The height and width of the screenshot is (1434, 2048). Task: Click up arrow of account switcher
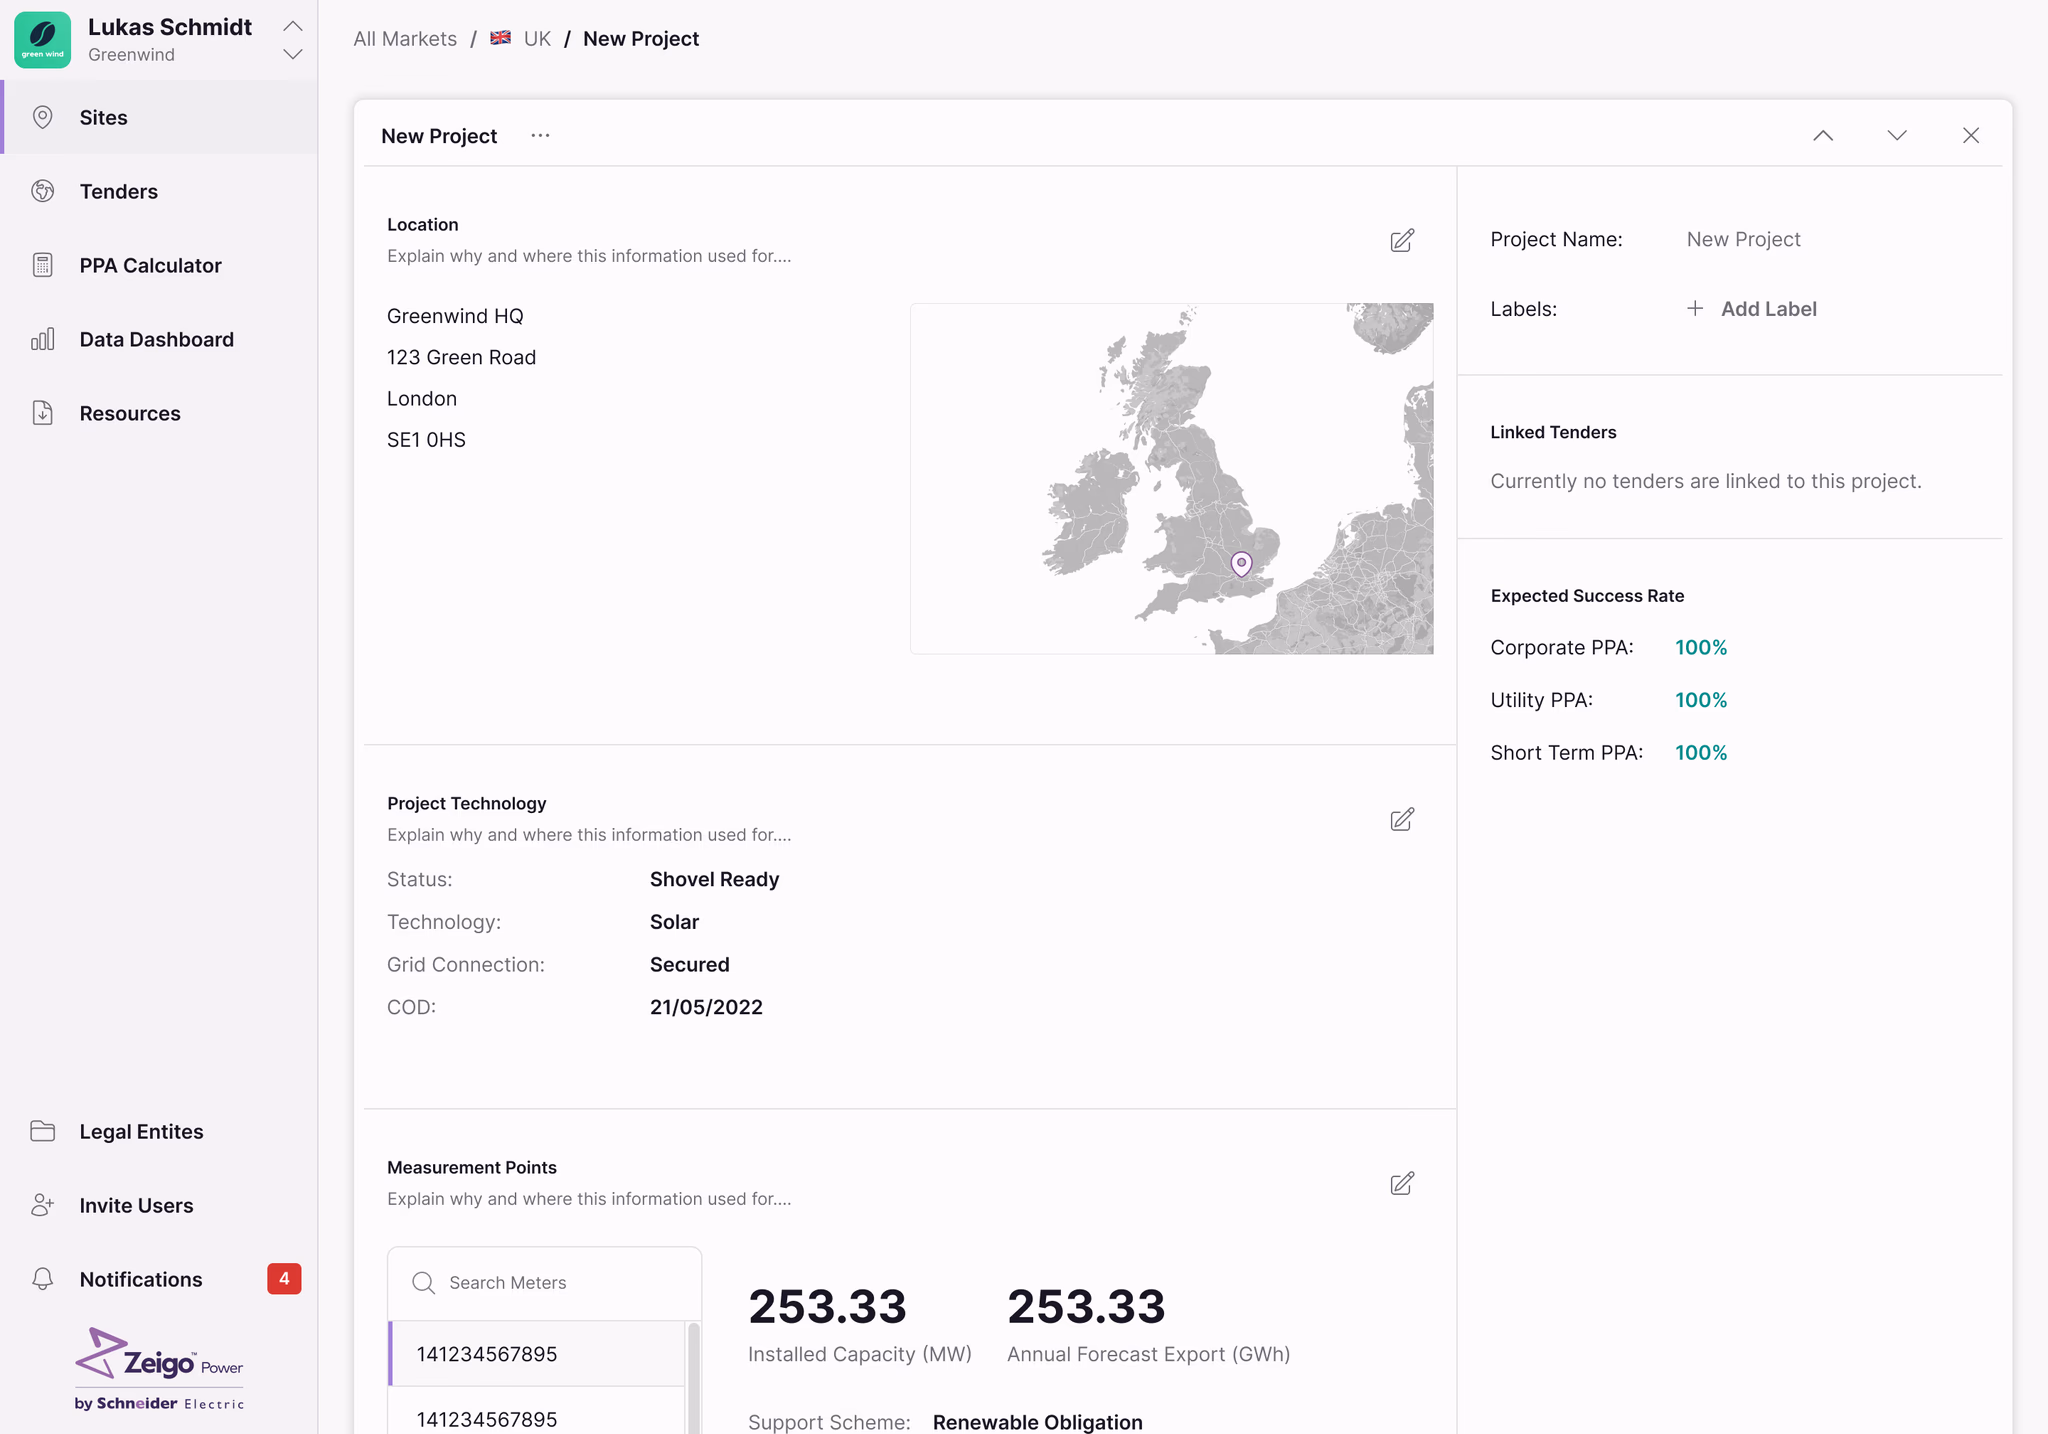292,26
